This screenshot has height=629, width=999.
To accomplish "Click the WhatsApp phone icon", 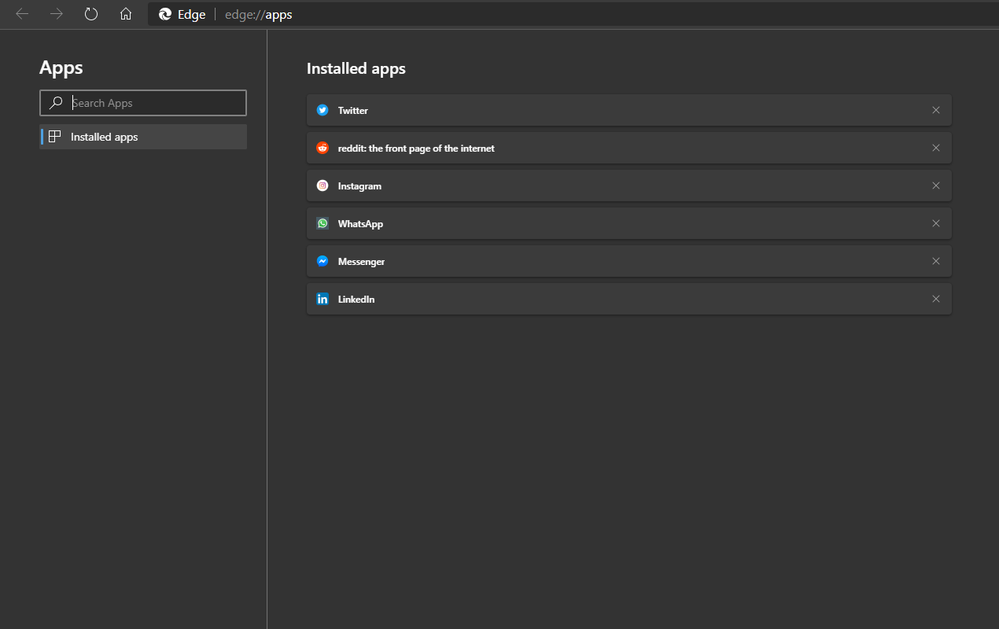I will tap(322, 224).
